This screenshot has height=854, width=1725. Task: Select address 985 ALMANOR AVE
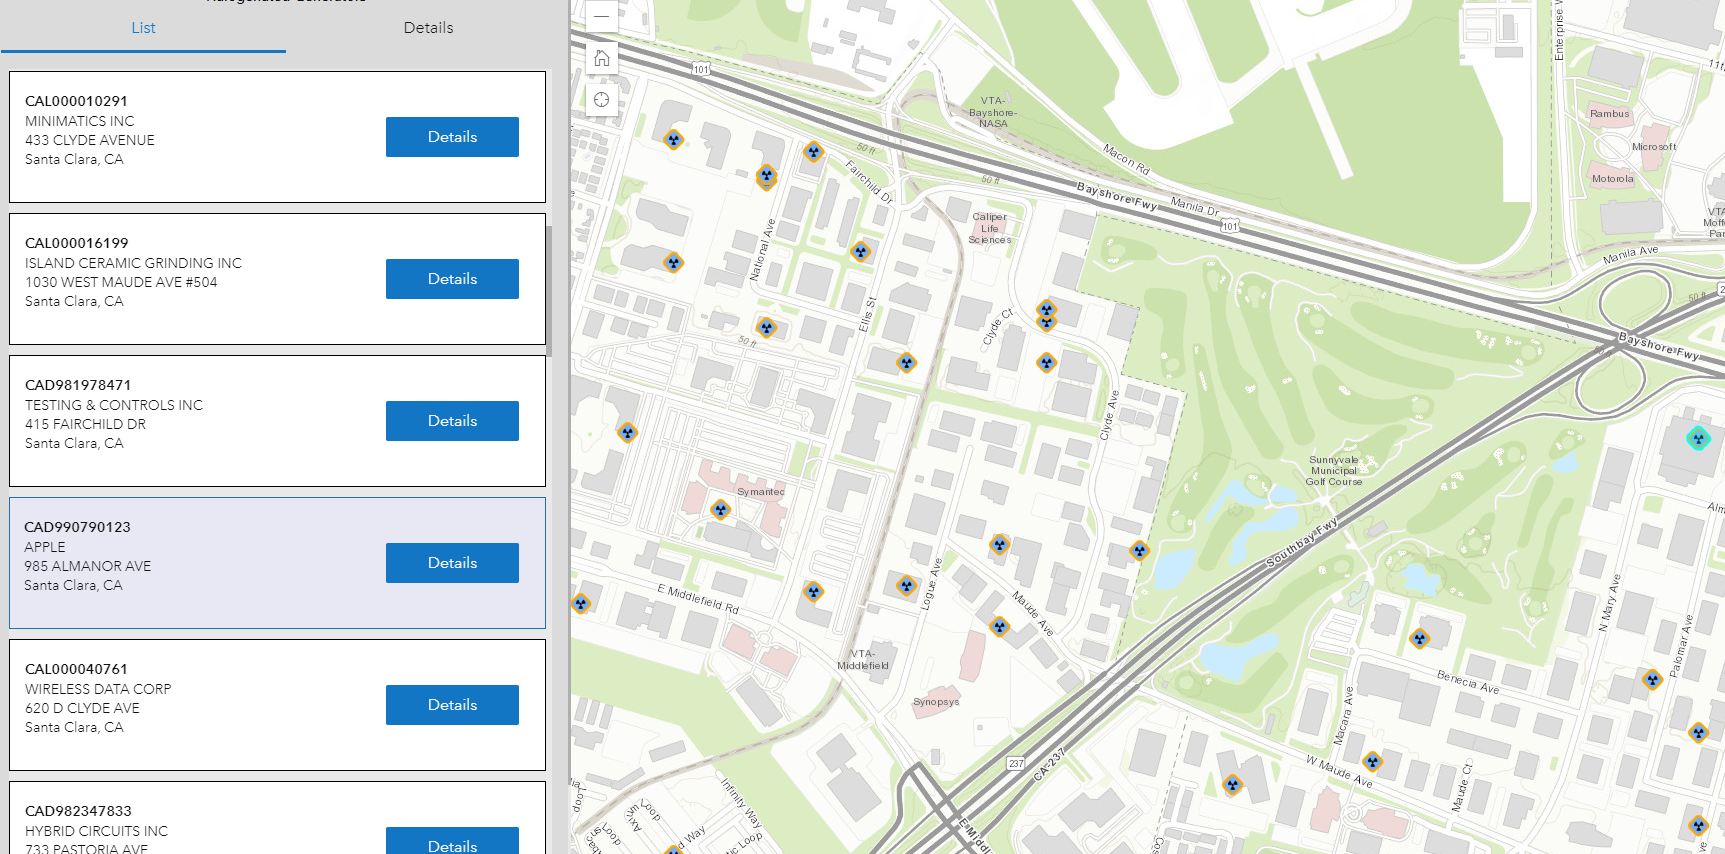[x=88, y=566]
